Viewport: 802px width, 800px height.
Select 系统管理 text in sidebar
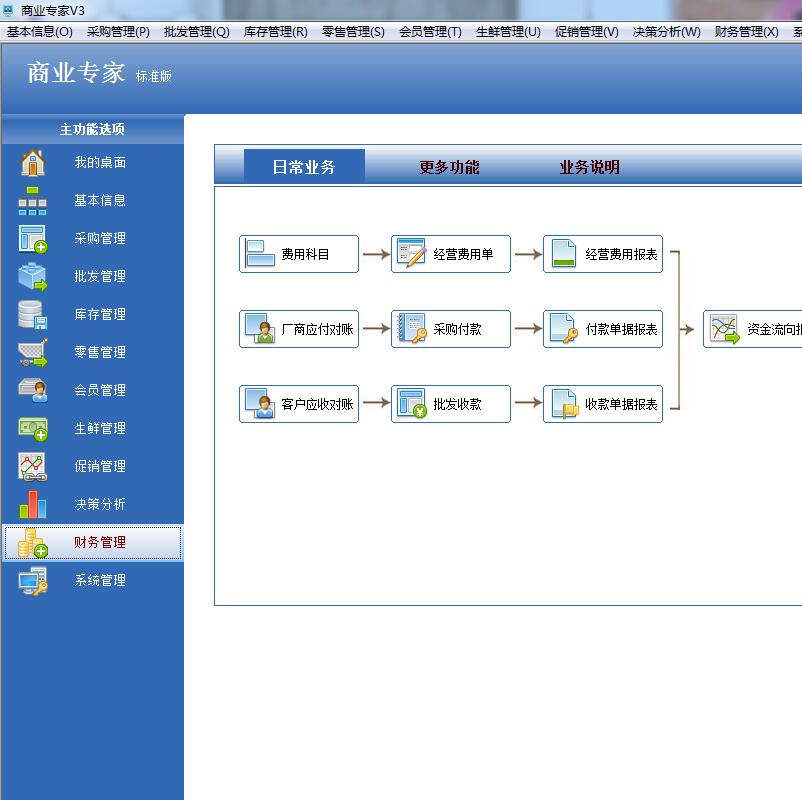pos(100,581)
